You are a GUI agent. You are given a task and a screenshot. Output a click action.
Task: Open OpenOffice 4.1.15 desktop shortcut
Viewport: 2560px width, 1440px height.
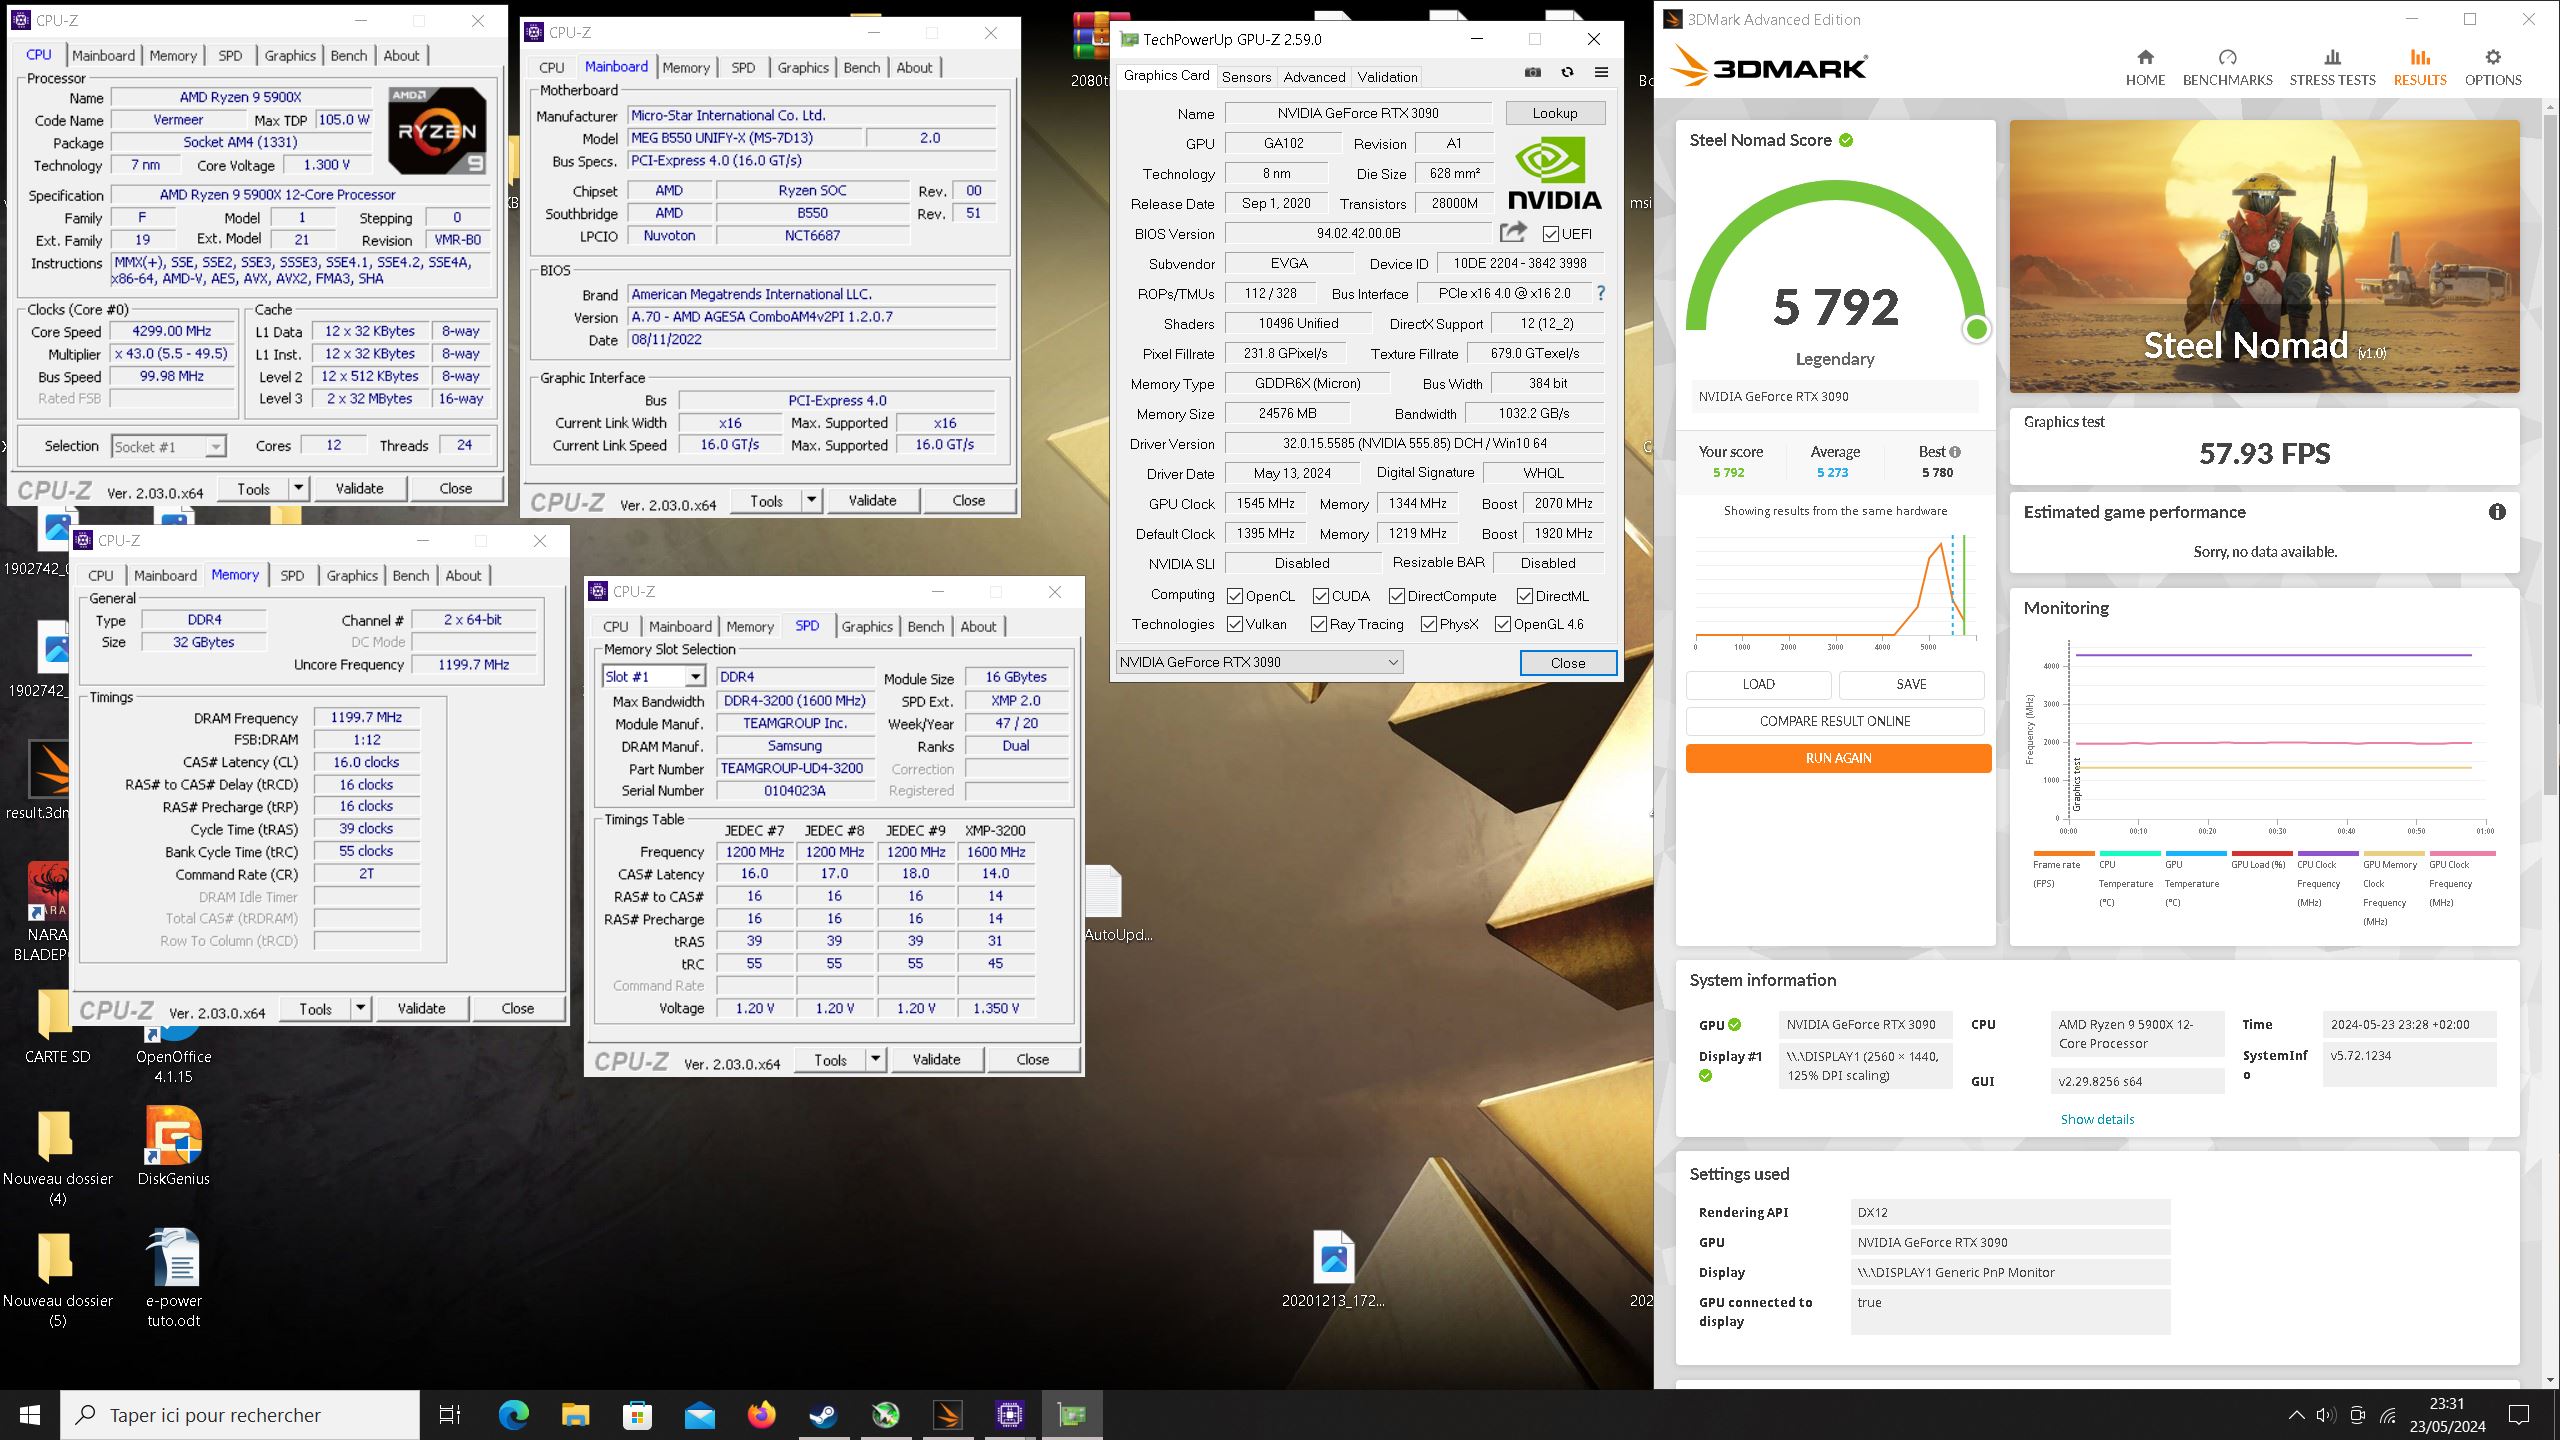click(x=173, y=1056)
